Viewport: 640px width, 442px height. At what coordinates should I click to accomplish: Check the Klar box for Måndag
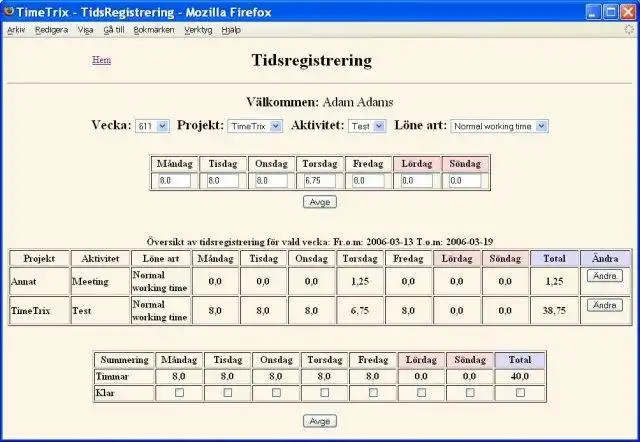179,392
